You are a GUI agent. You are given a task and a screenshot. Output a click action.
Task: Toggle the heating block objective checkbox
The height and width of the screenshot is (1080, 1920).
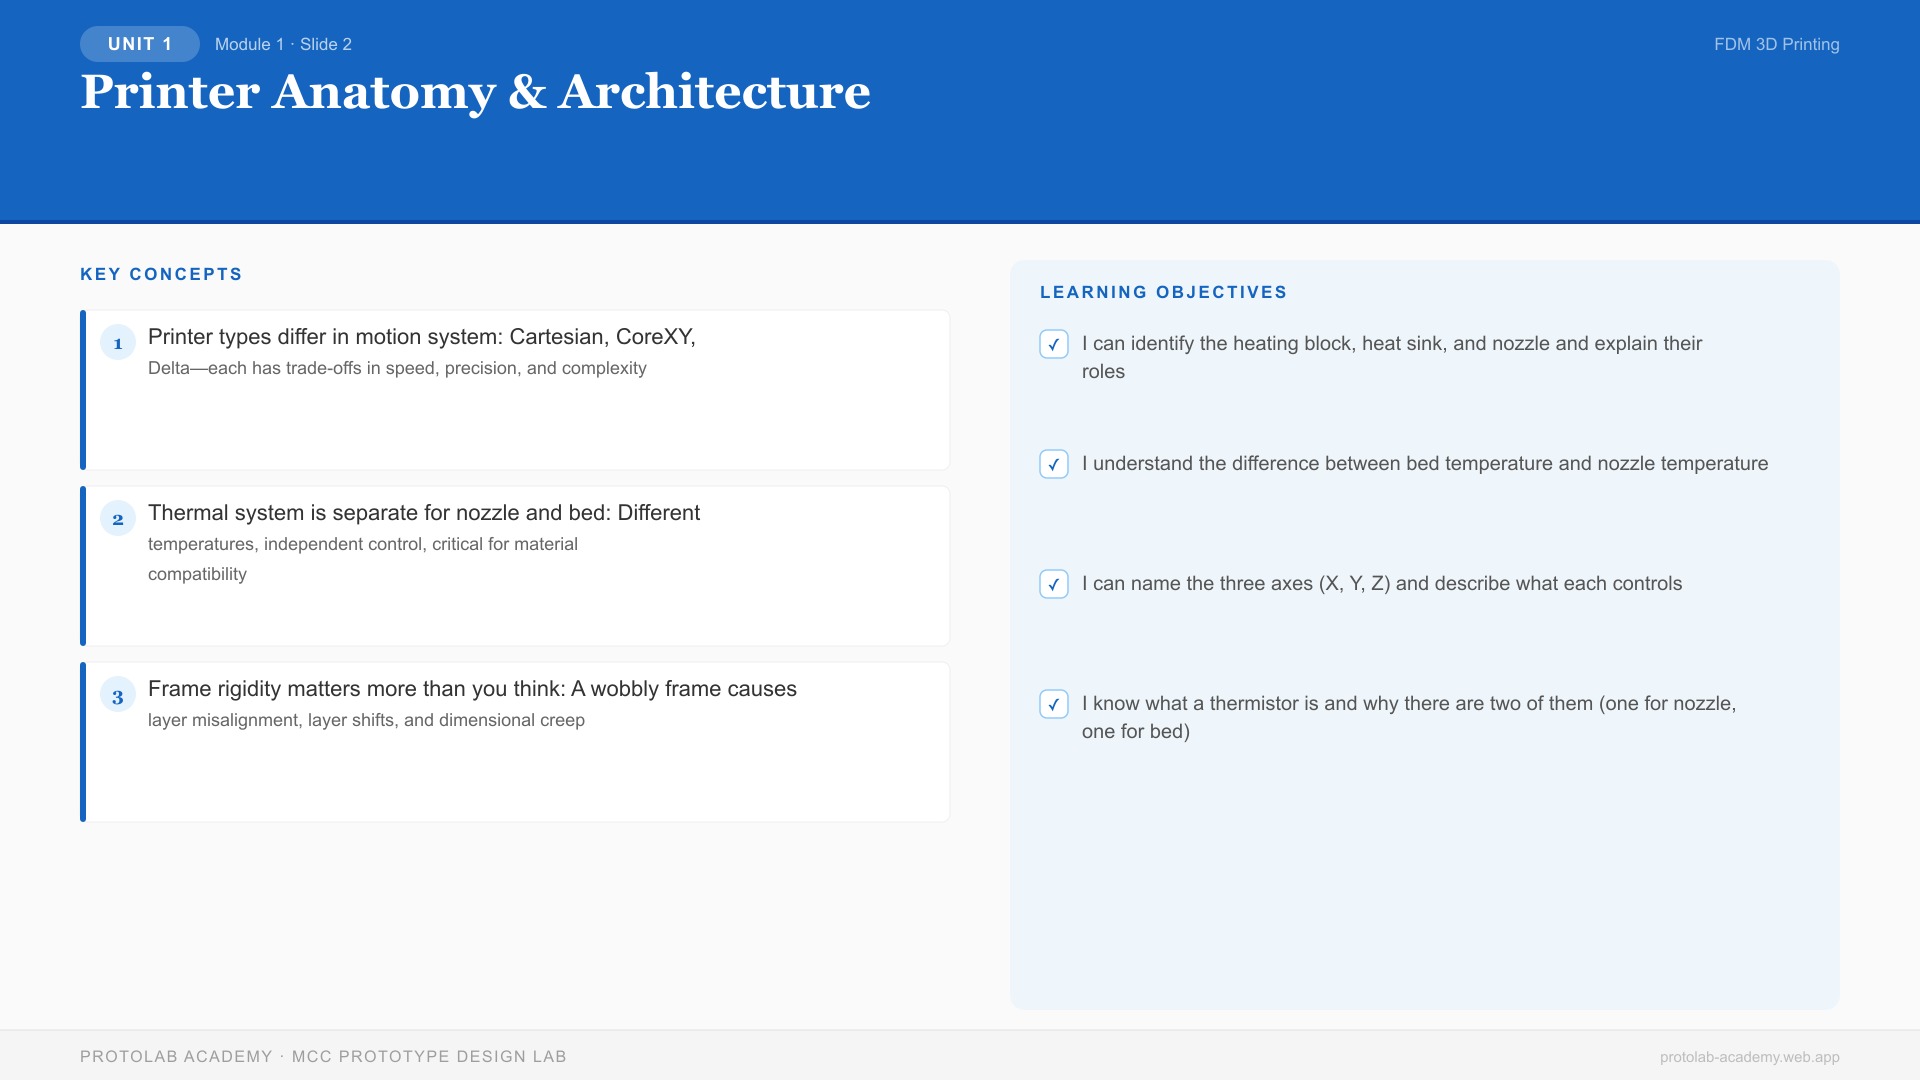click(1054, 344)
